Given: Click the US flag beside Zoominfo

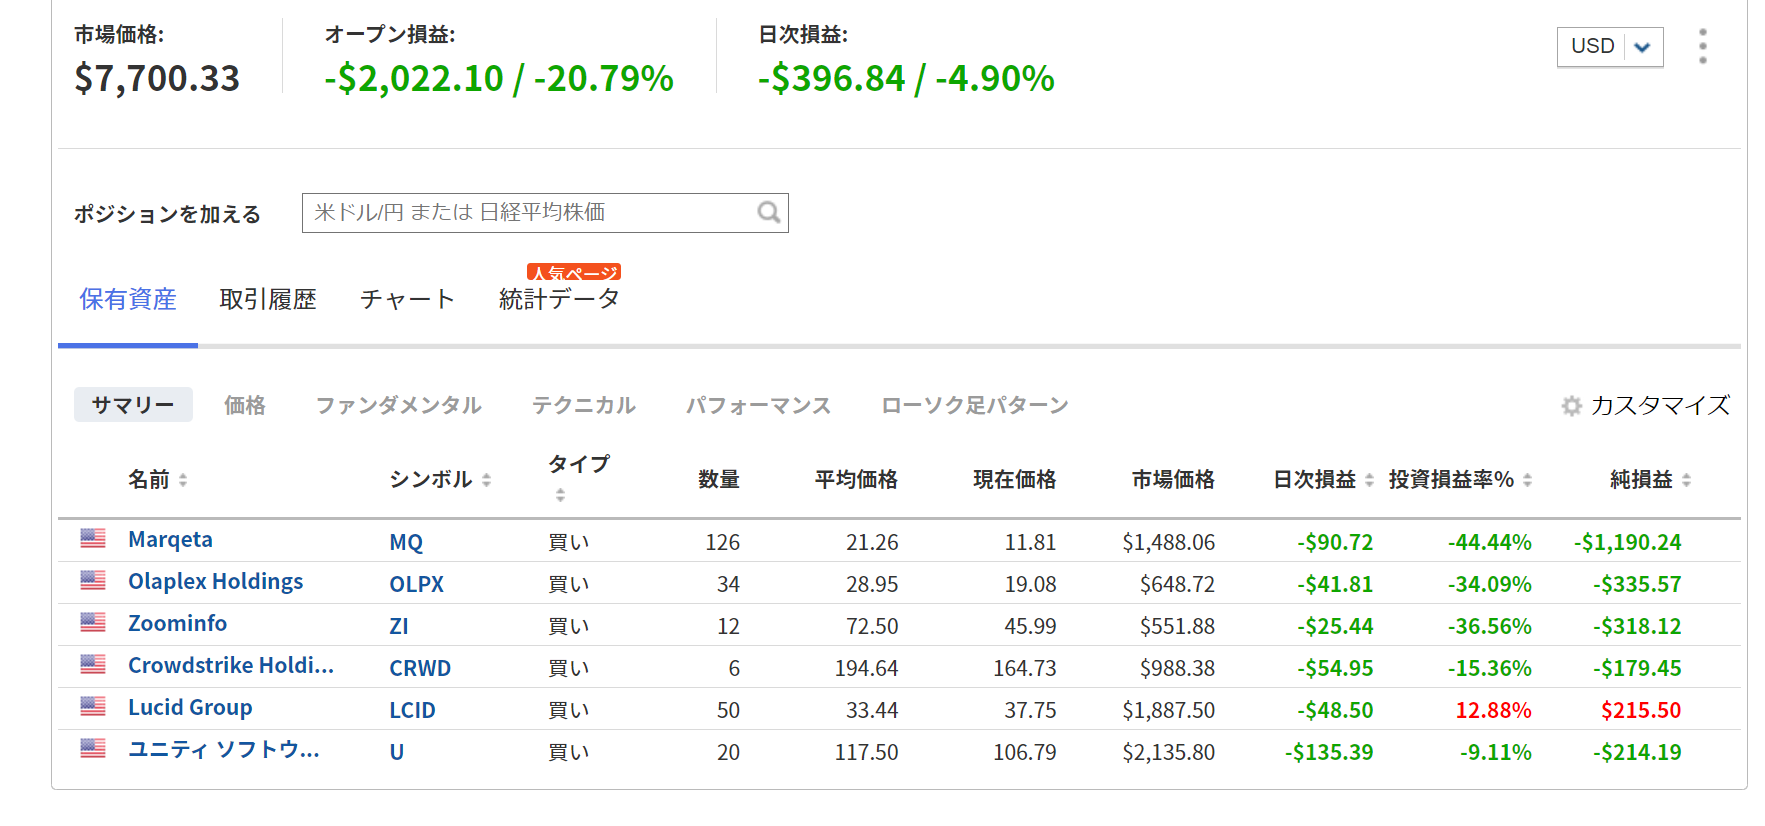Looking at the screenshot, I should click(x=93, y=622).
